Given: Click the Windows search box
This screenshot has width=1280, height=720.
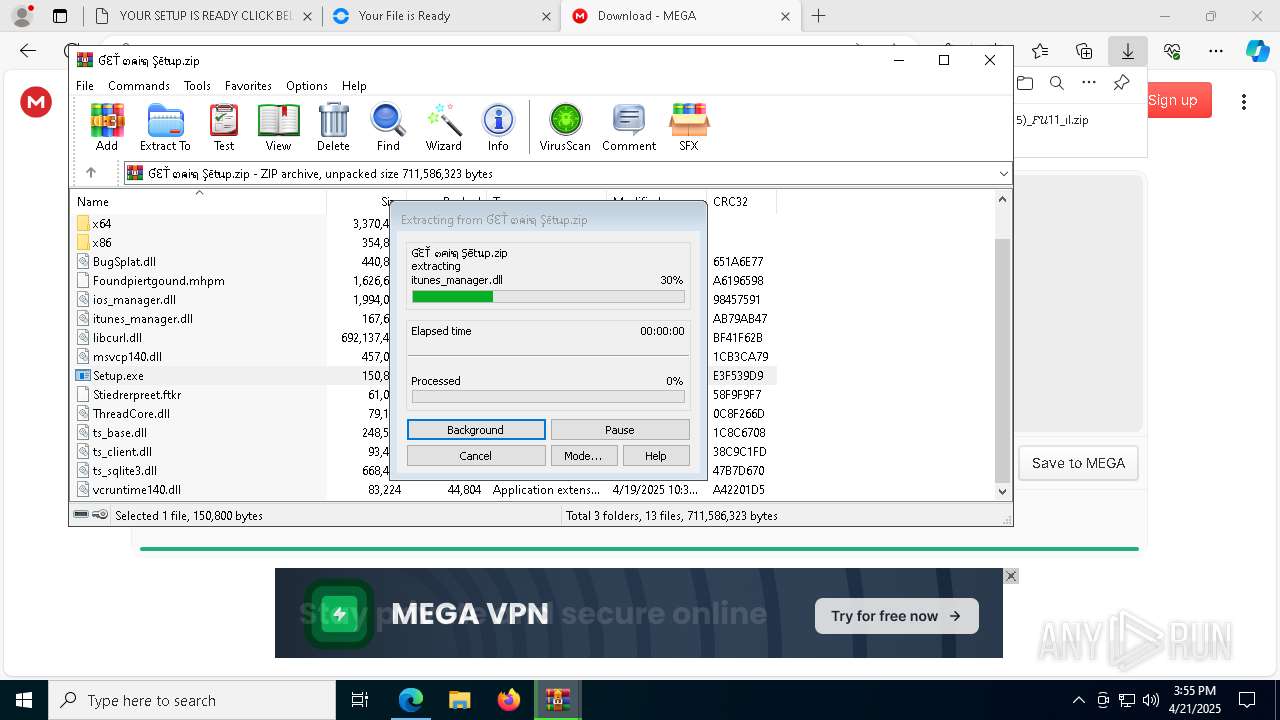Looking at the screenshot, I should pos(192,700).
